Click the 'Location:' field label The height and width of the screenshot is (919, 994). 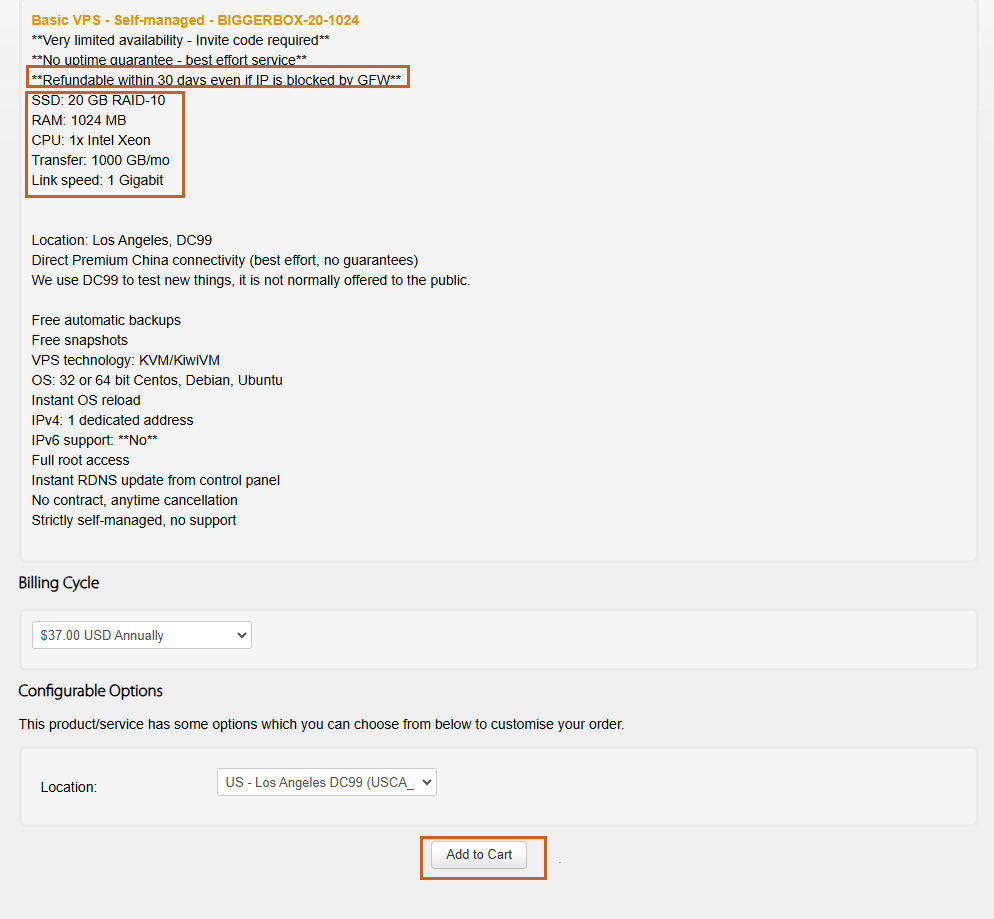(69, 787)
